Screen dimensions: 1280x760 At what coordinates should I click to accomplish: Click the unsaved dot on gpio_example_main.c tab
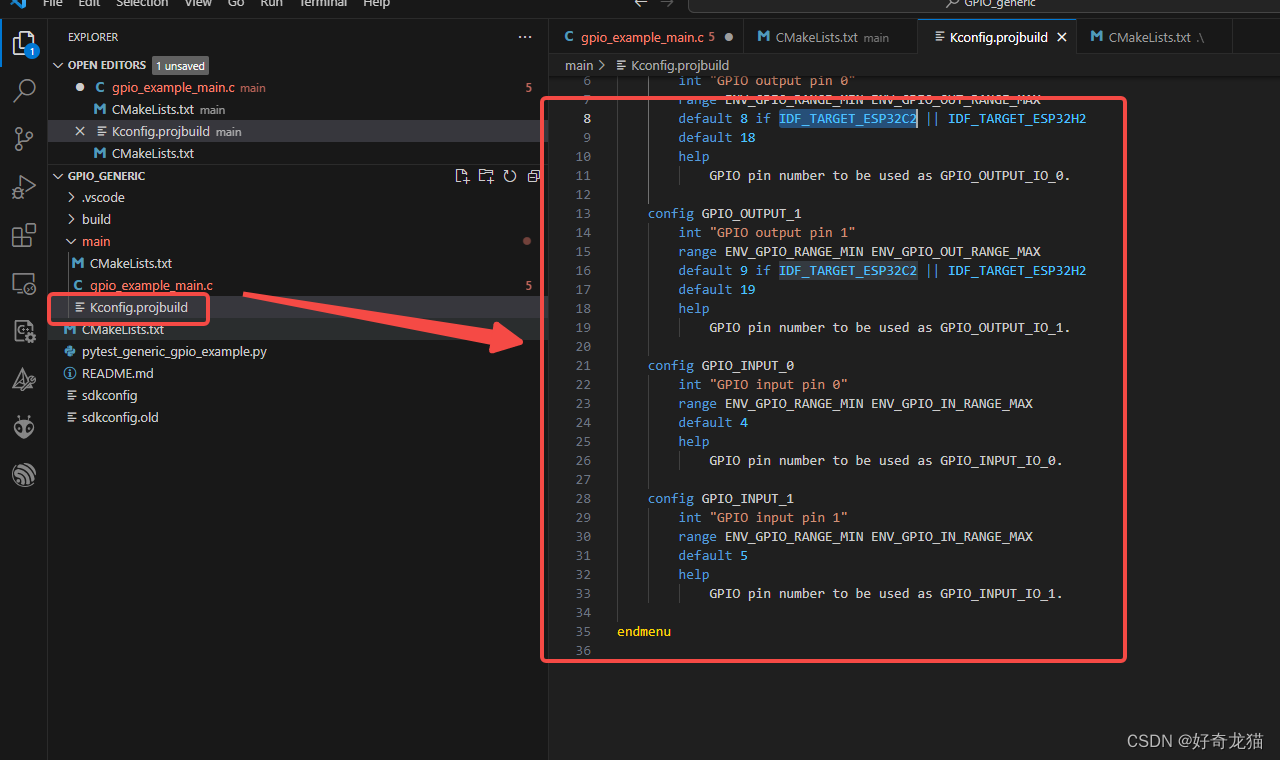(x=728, y=37)
